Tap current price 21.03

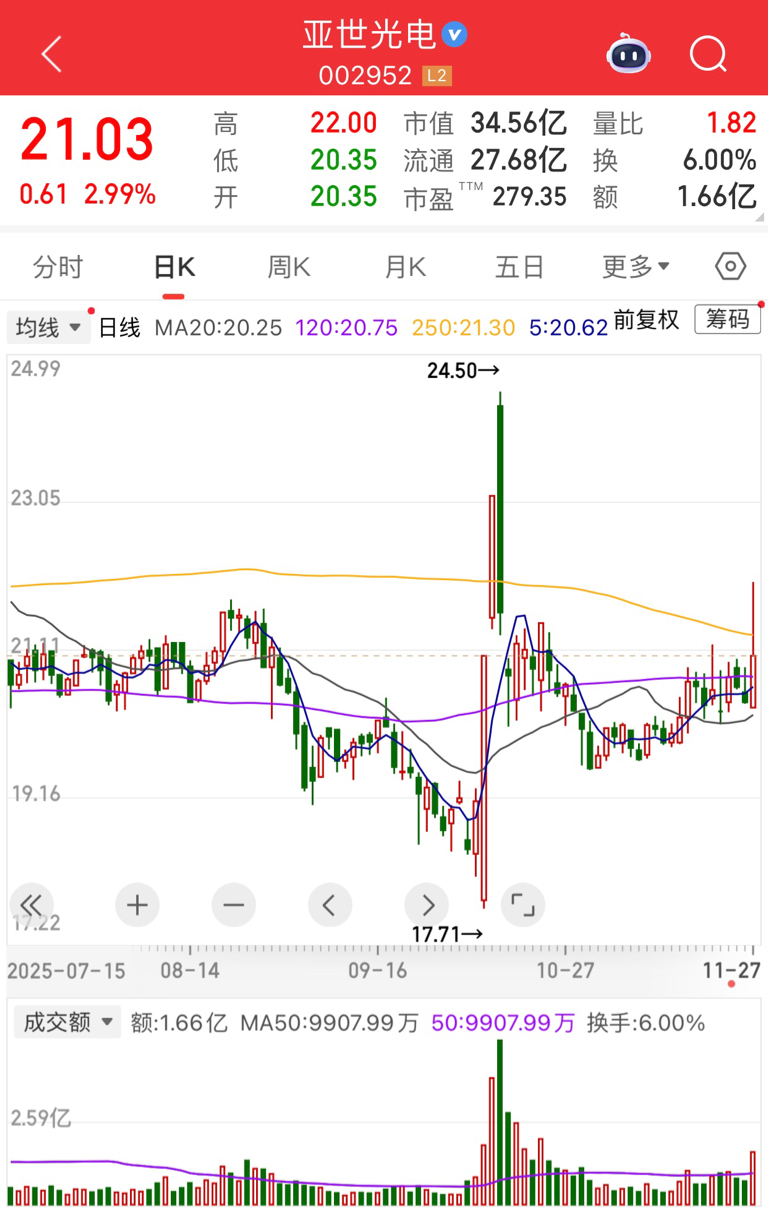[x=87, y=139]
